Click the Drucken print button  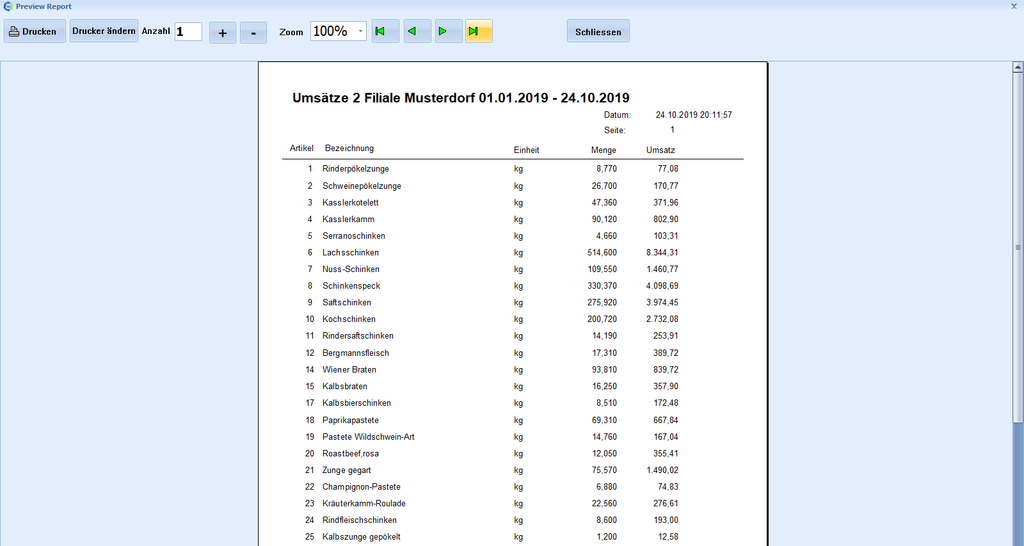pos(35,31)
